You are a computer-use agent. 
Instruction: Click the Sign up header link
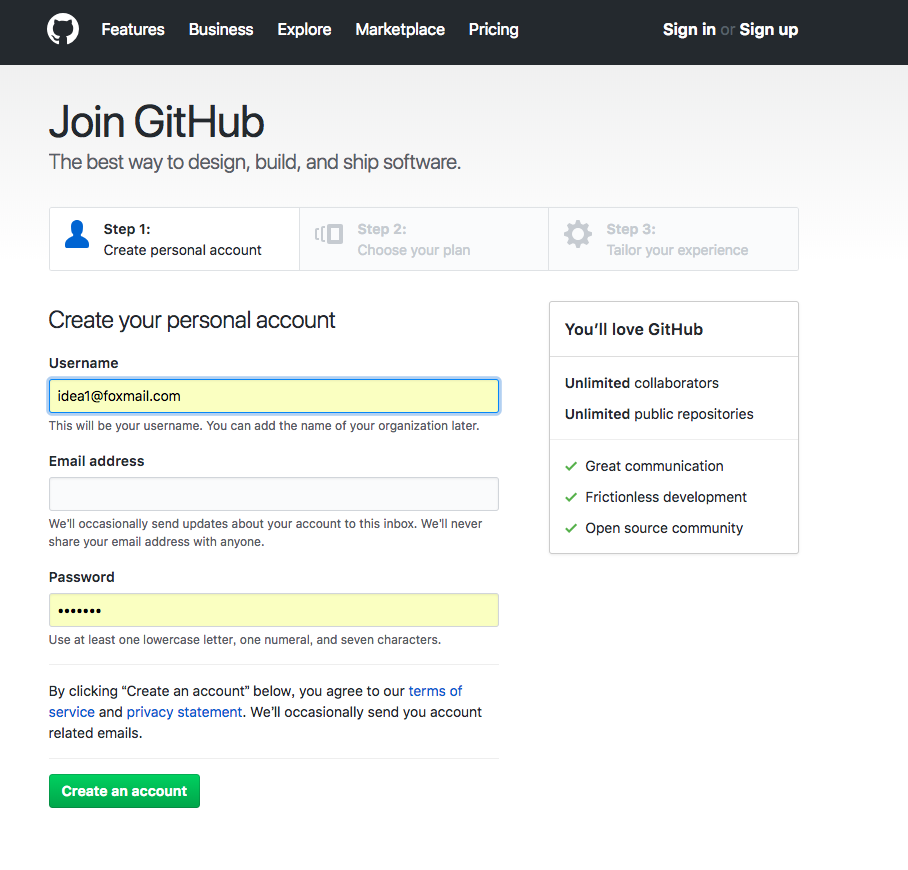tap(768, 30)
